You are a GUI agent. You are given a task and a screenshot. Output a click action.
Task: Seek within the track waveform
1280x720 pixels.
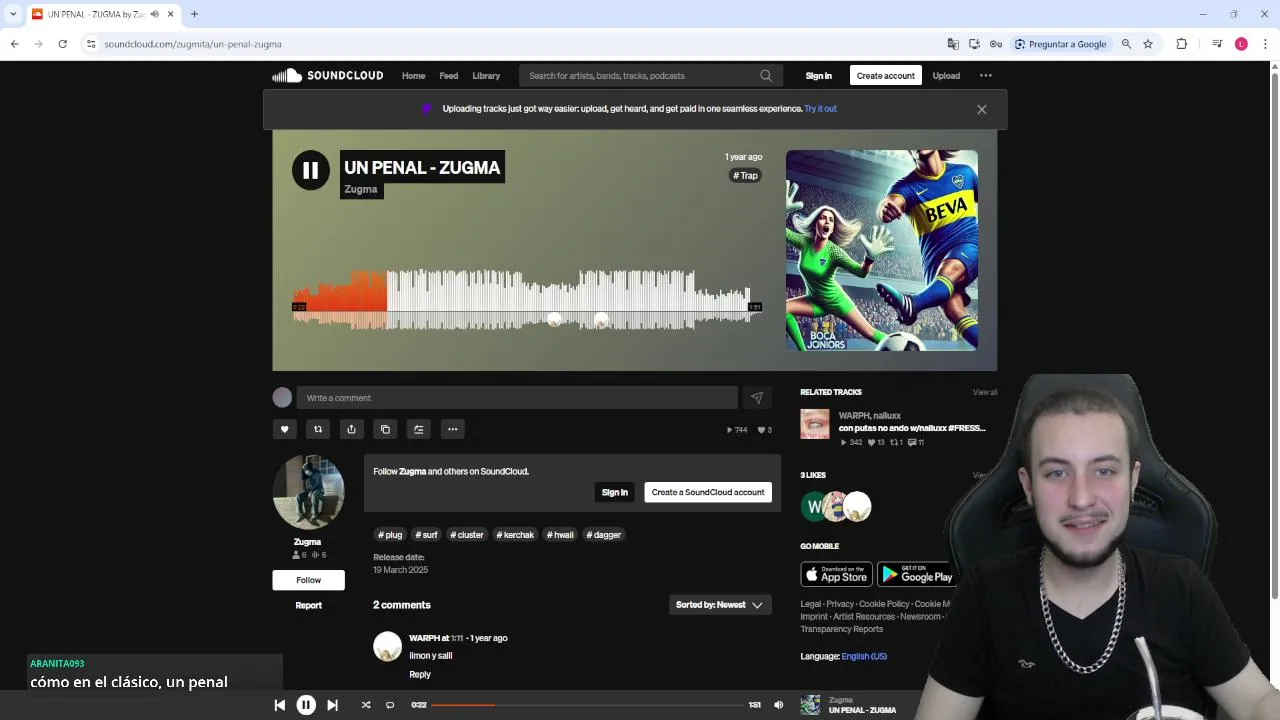[x=527, y=300]
